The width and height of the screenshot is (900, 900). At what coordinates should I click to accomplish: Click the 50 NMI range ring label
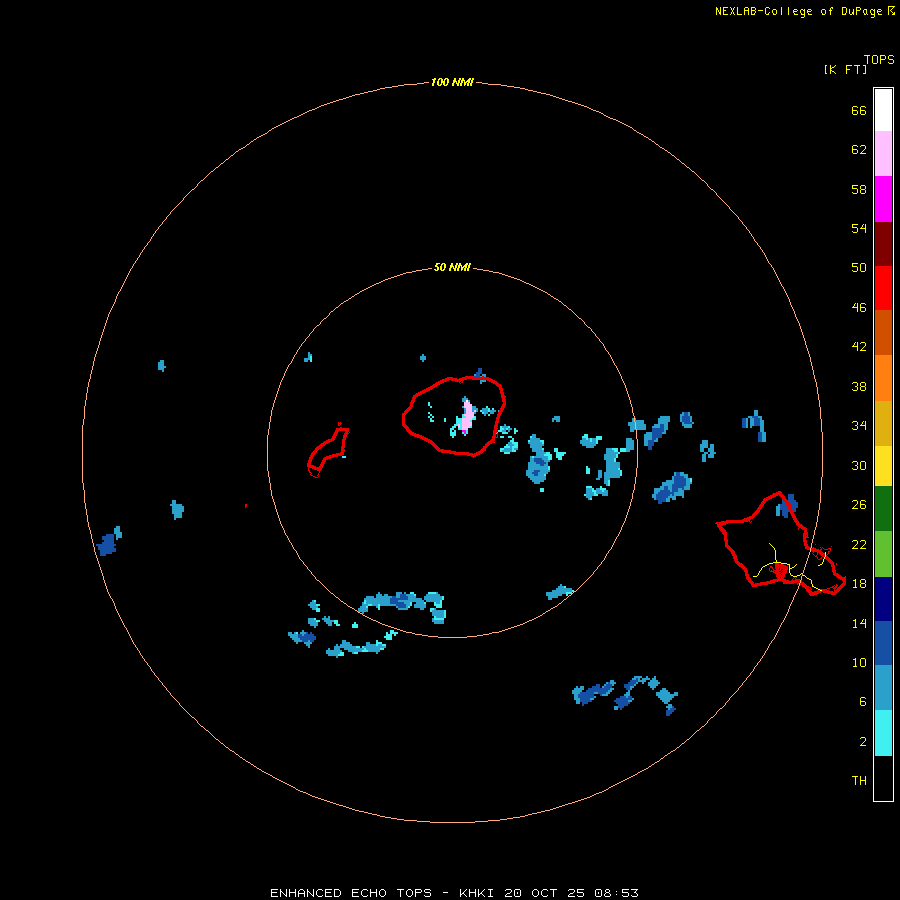point(452,267)
